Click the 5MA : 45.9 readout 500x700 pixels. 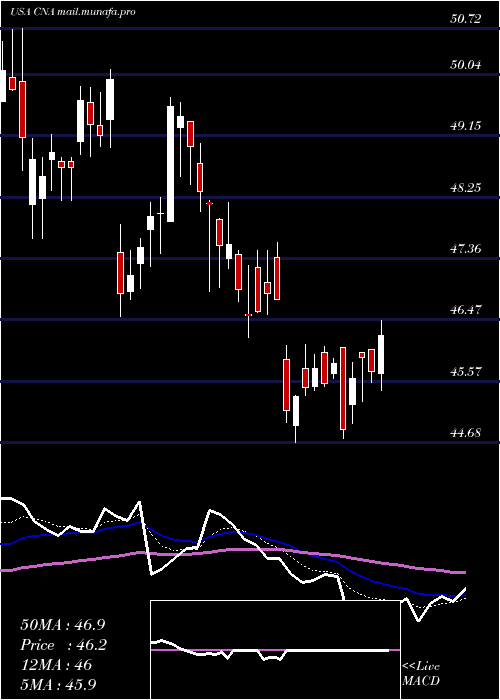click(x=58, y=684)
